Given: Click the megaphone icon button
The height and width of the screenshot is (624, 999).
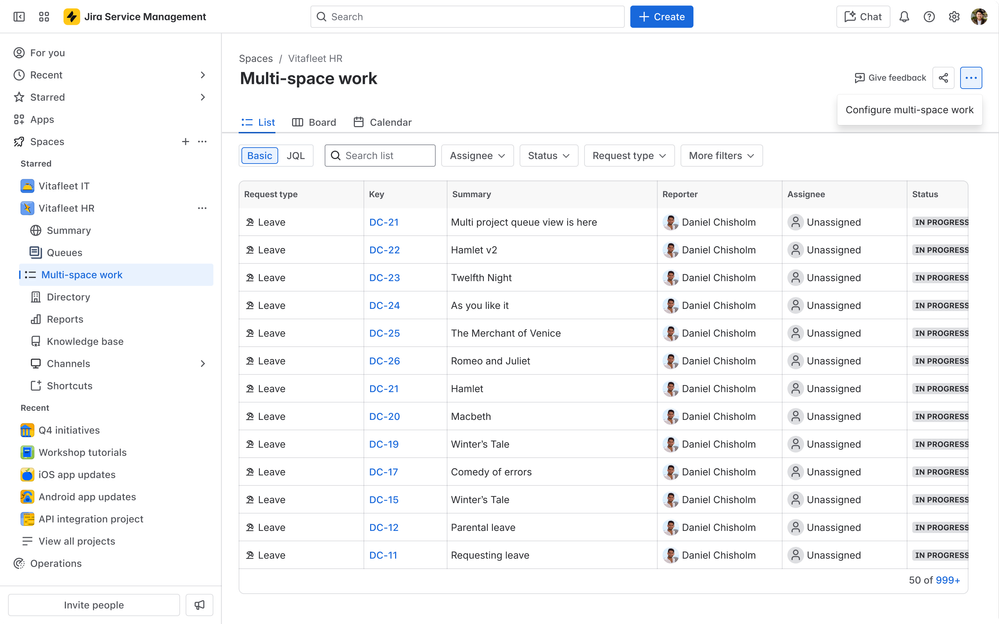Looking at the screenshot, I should 199,605.
